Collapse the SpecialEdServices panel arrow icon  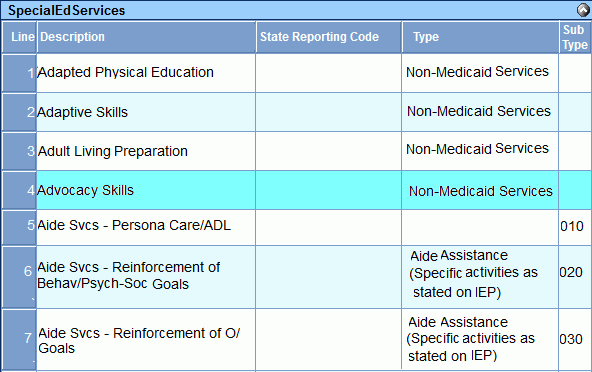584,10
